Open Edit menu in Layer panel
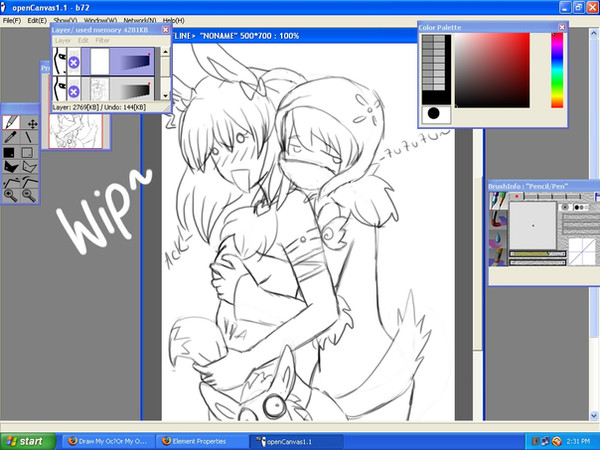The height and width of the screenshot is (450, 600). click(x=83, y=40)
